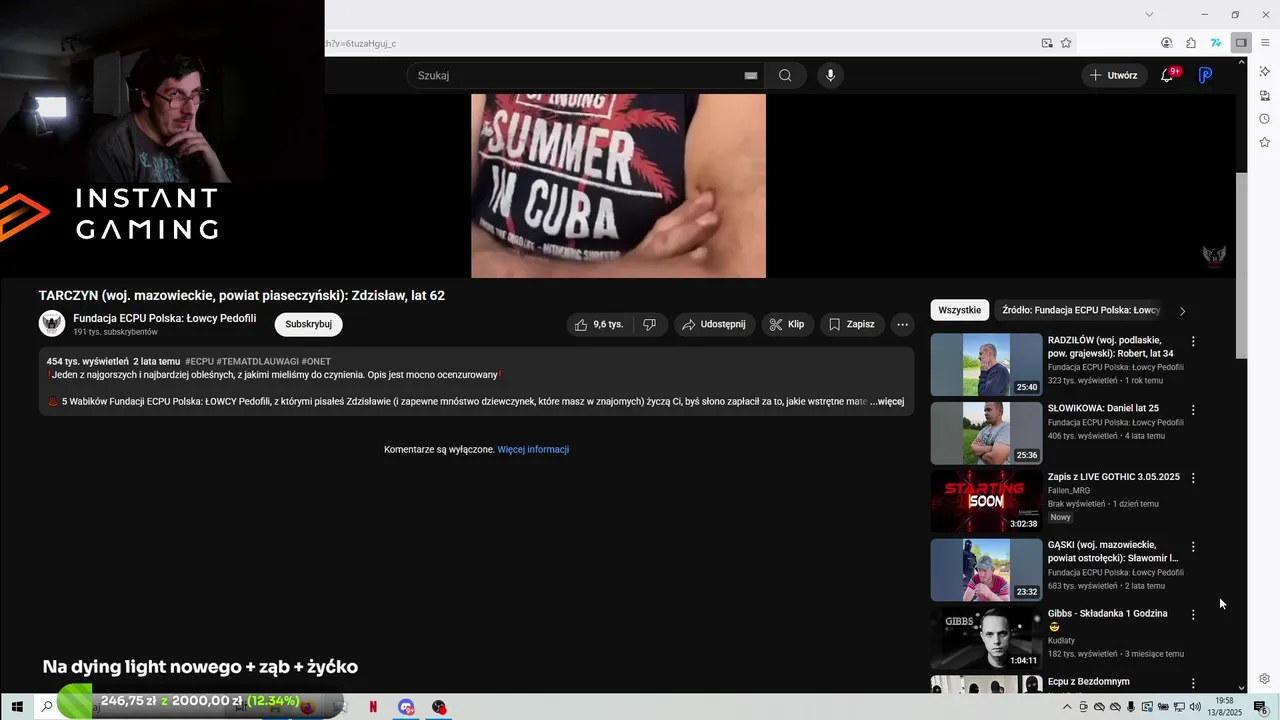Show next filter chips with right chevron

(1182, 311)
